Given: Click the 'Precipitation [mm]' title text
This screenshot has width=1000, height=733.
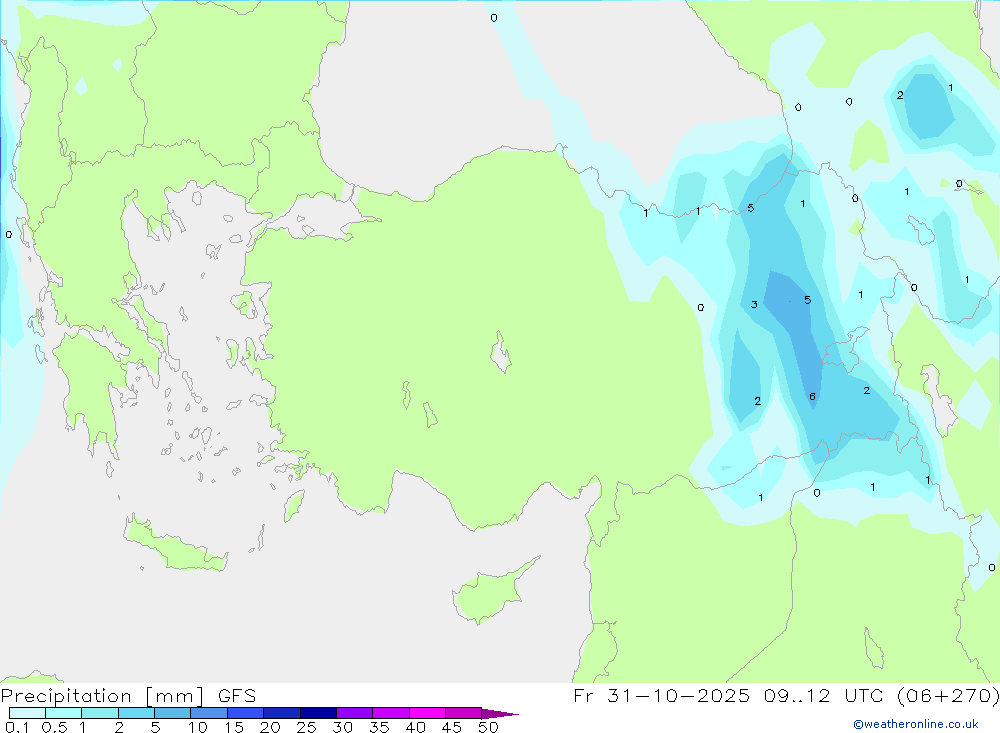Looking at the screenshot, I should (103, 696).
